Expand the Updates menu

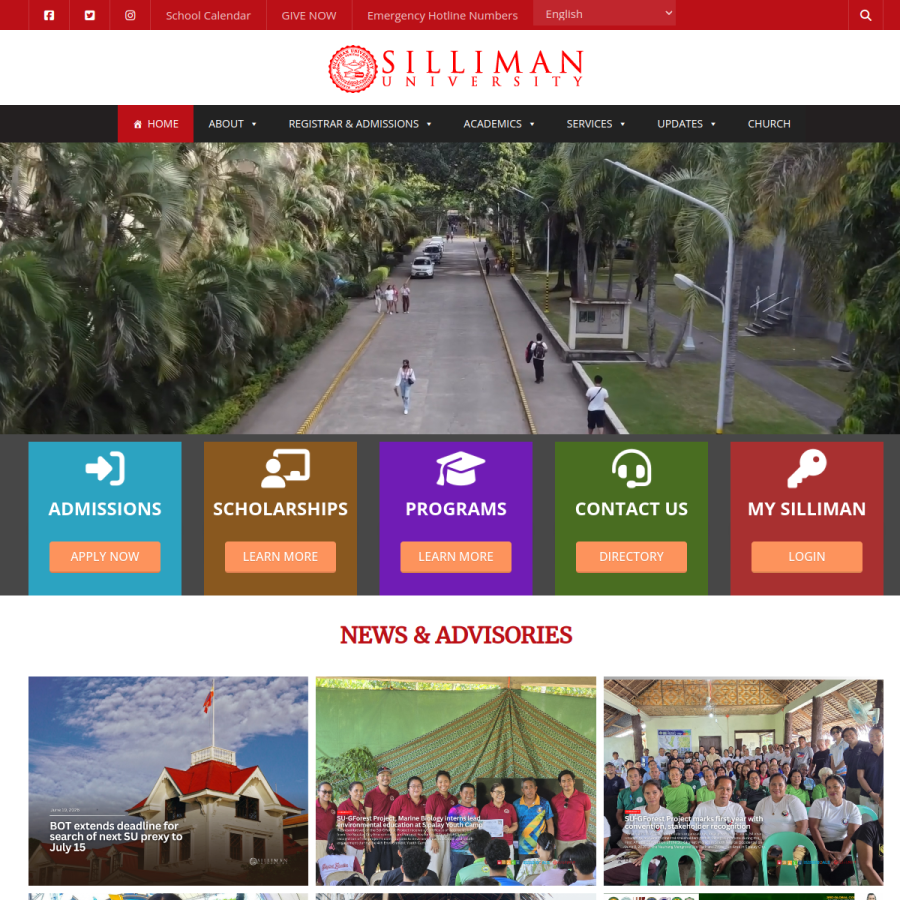[x=686, y=124]
